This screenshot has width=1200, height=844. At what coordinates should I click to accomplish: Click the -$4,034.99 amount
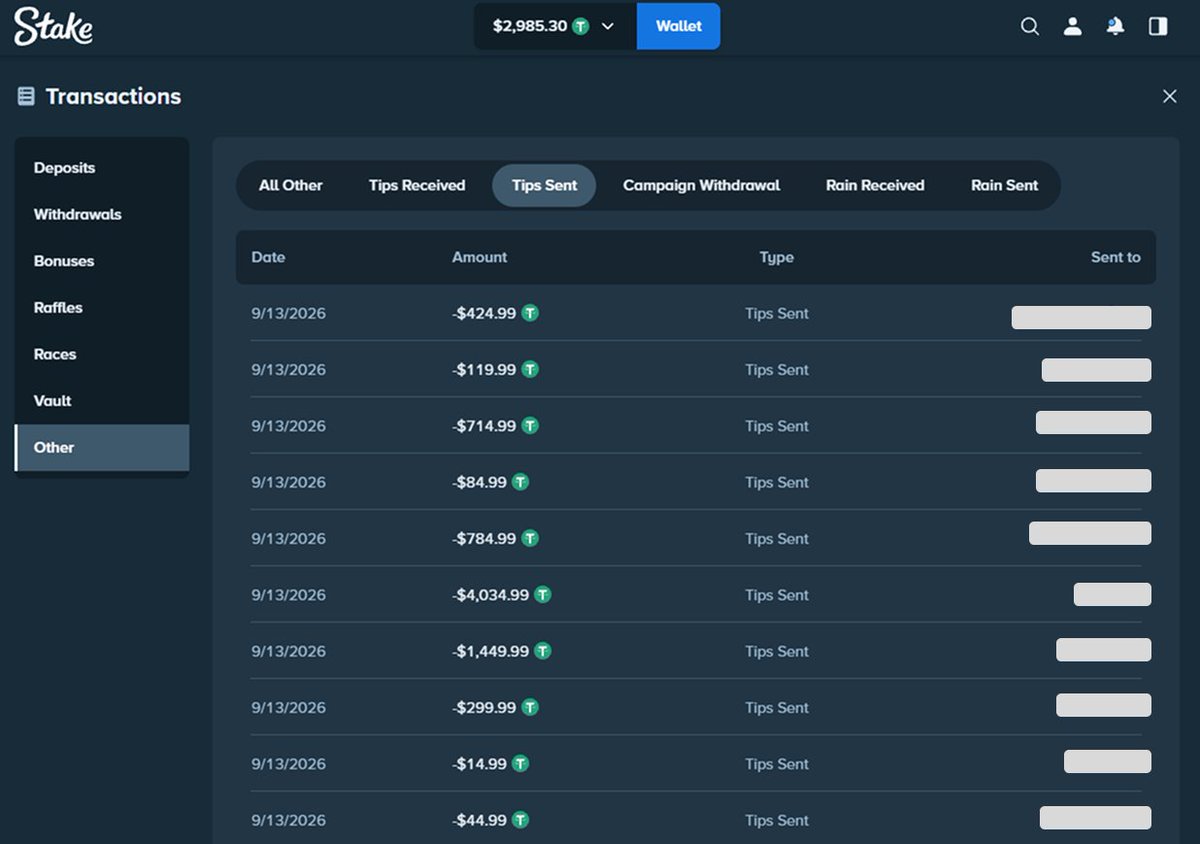pos(490,595)
